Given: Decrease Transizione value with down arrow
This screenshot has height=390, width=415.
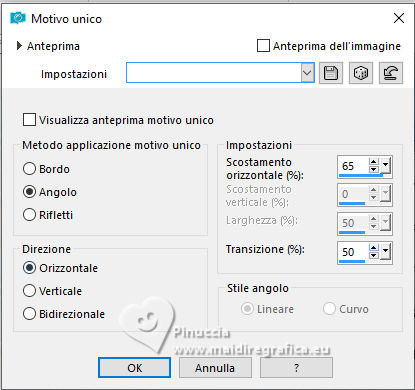Looking at the screenshot, I should (x=374, y=255).
